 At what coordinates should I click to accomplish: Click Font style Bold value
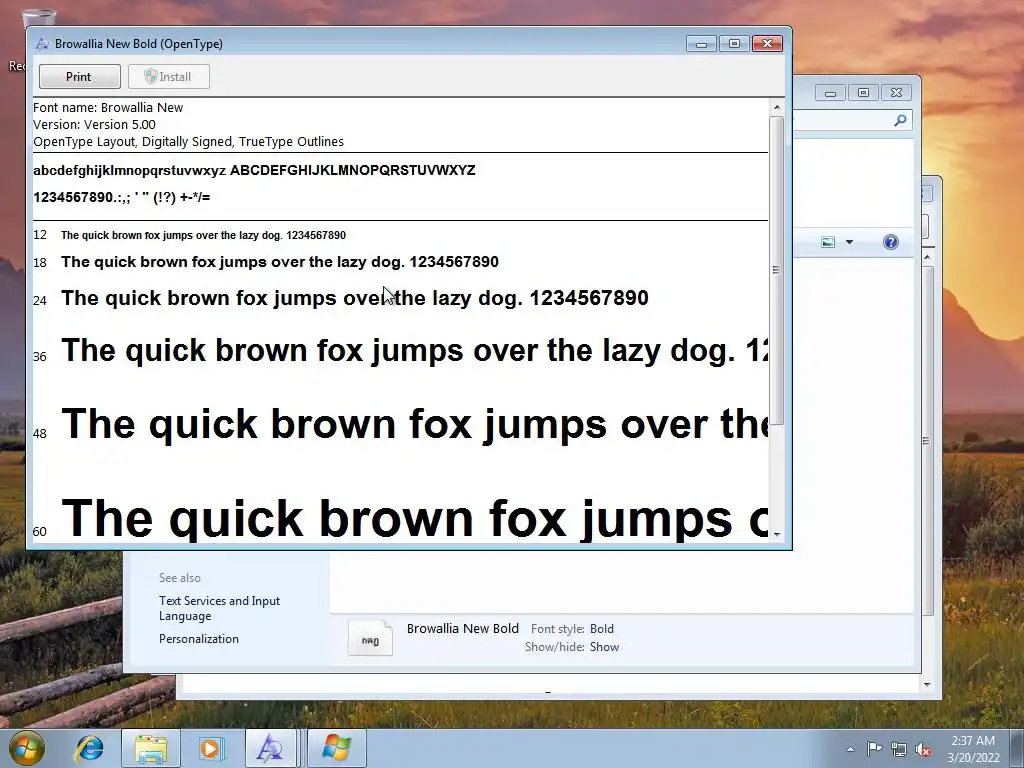pos(601,629)
